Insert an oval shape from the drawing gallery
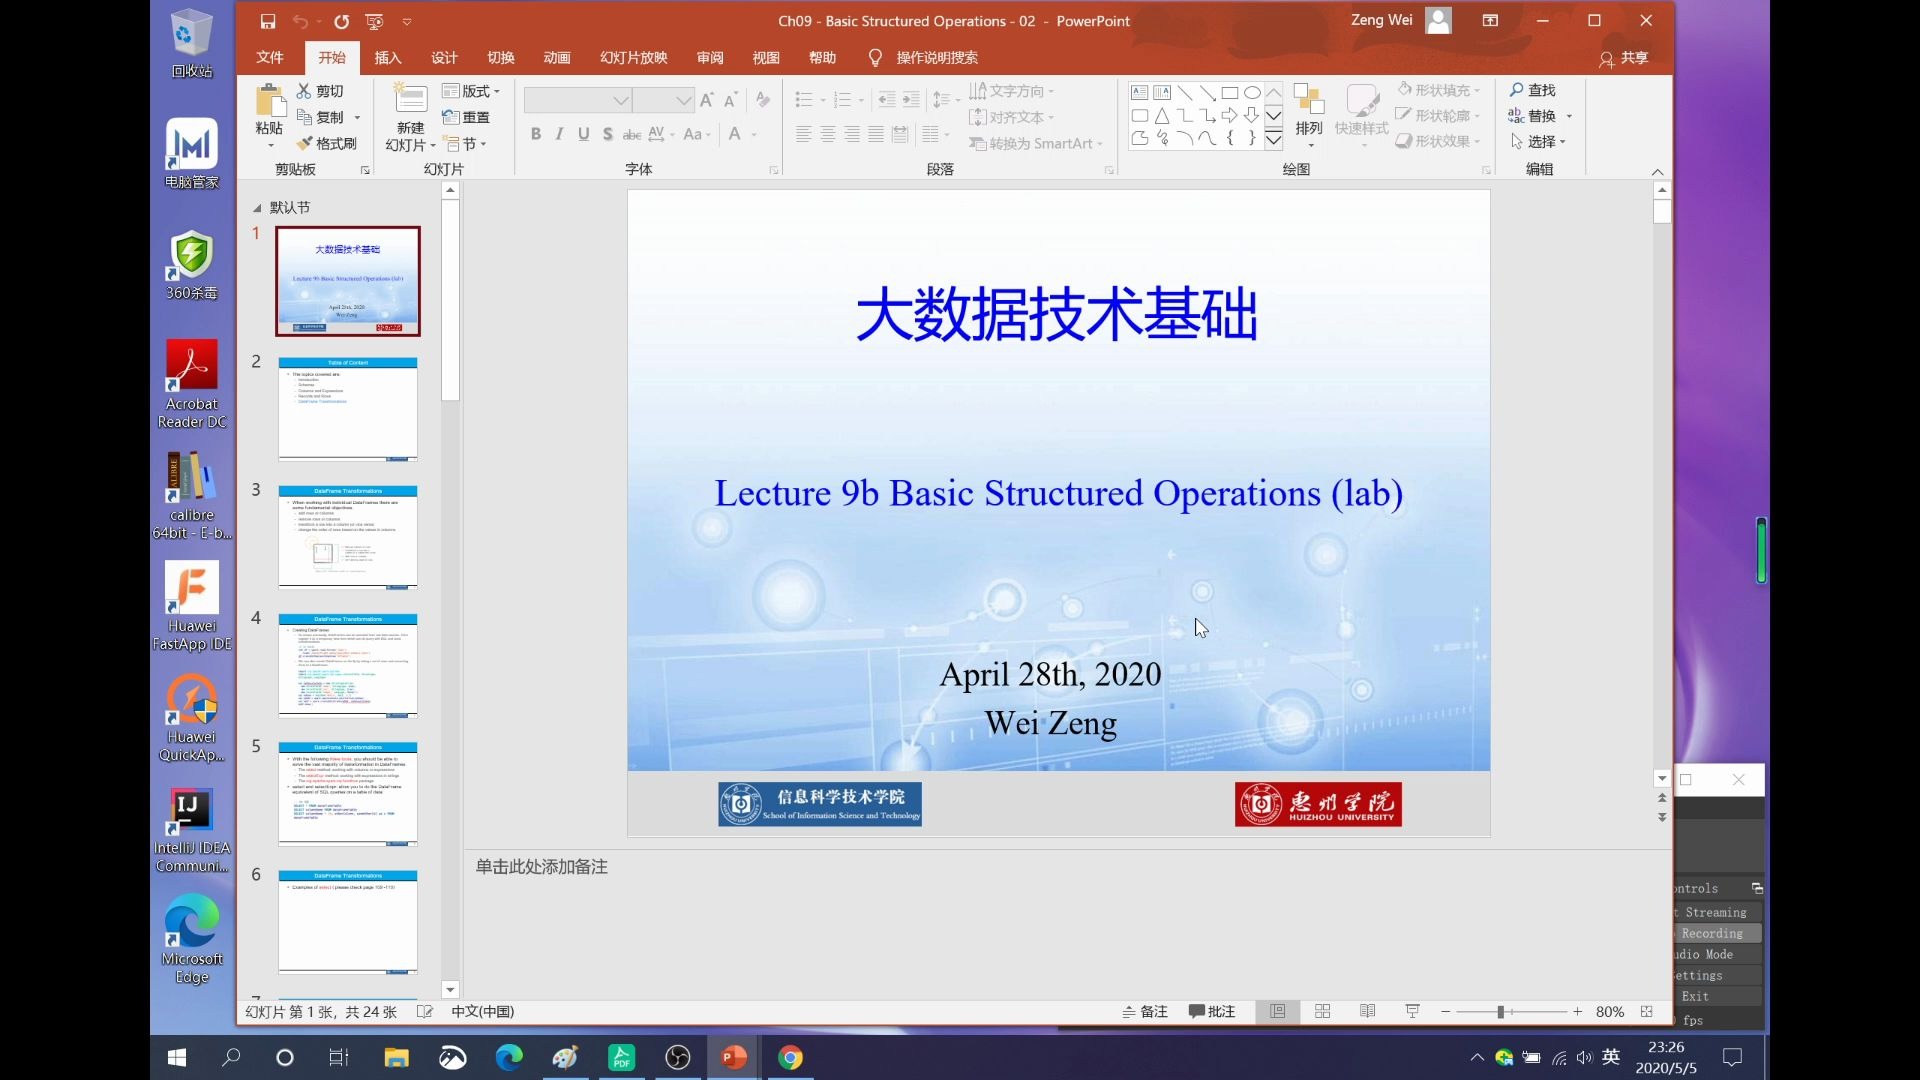 1253,92
